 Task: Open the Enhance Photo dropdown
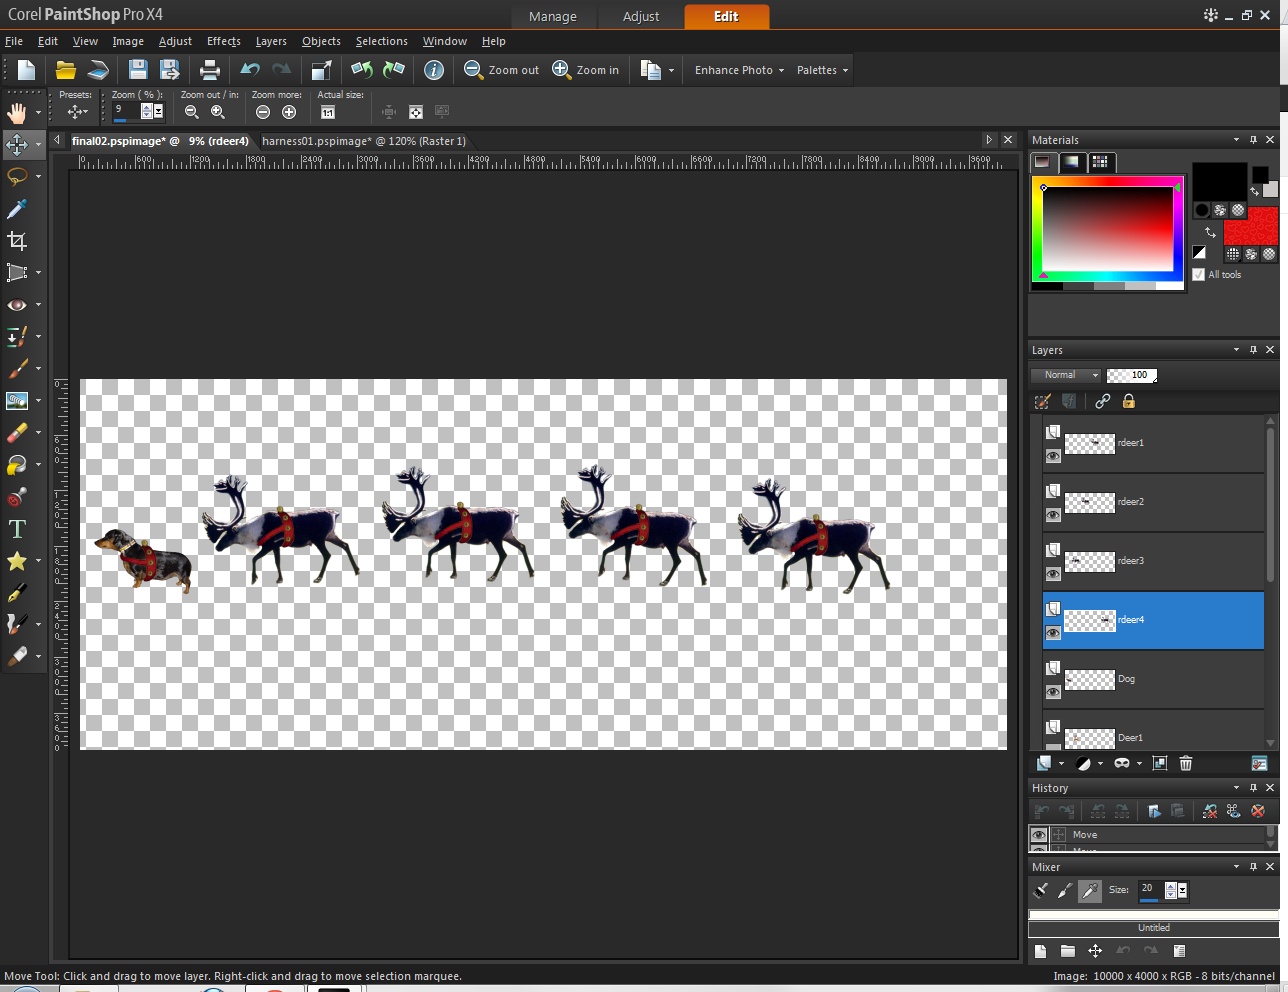(x=739, y=70)
